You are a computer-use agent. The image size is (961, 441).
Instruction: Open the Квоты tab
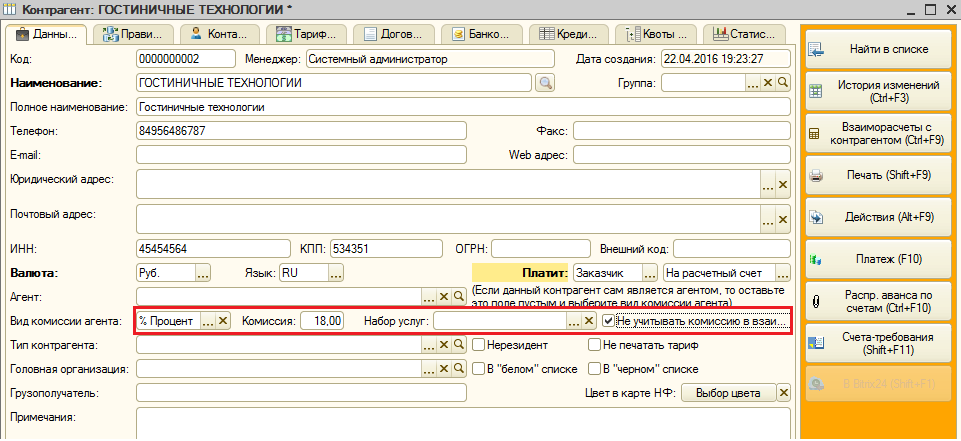click(656, 34)
